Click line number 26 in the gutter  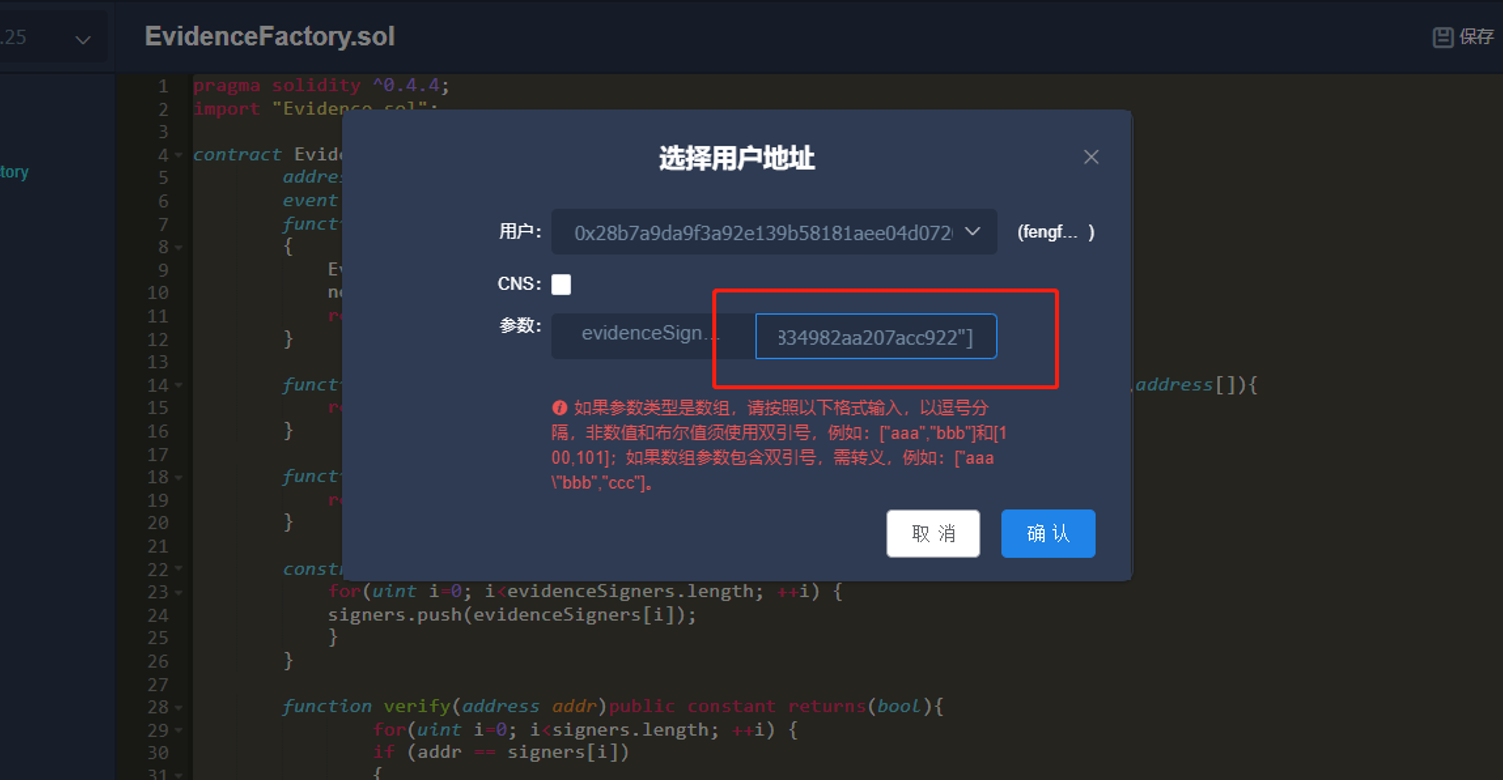click(x=157, y=661)
